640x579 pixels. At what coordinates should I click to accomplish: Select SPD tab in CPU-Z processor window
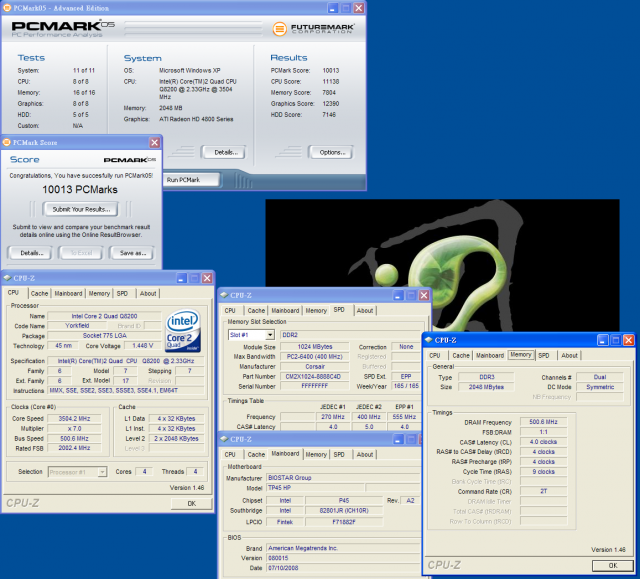[x=122, y=293]
